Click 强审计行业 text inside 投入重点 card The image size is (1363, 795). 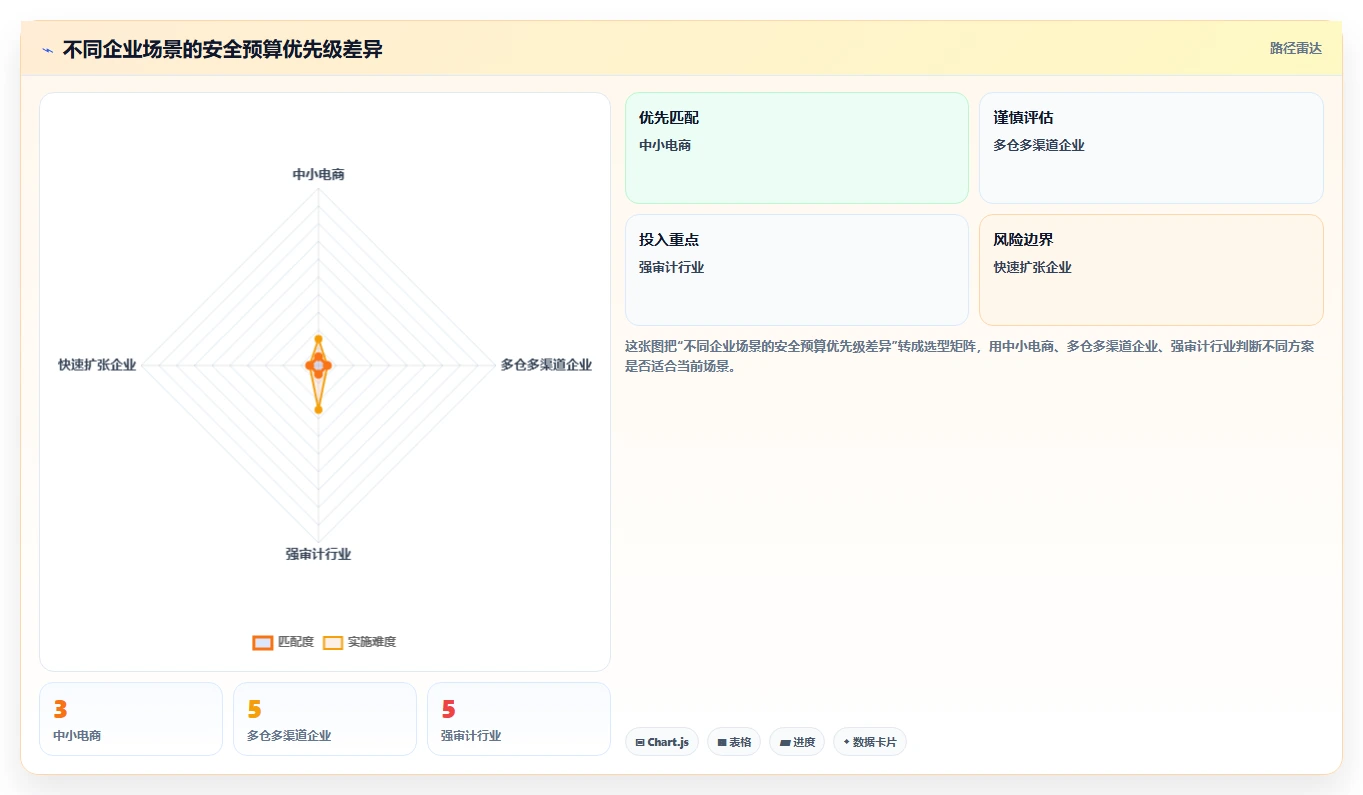672,267
